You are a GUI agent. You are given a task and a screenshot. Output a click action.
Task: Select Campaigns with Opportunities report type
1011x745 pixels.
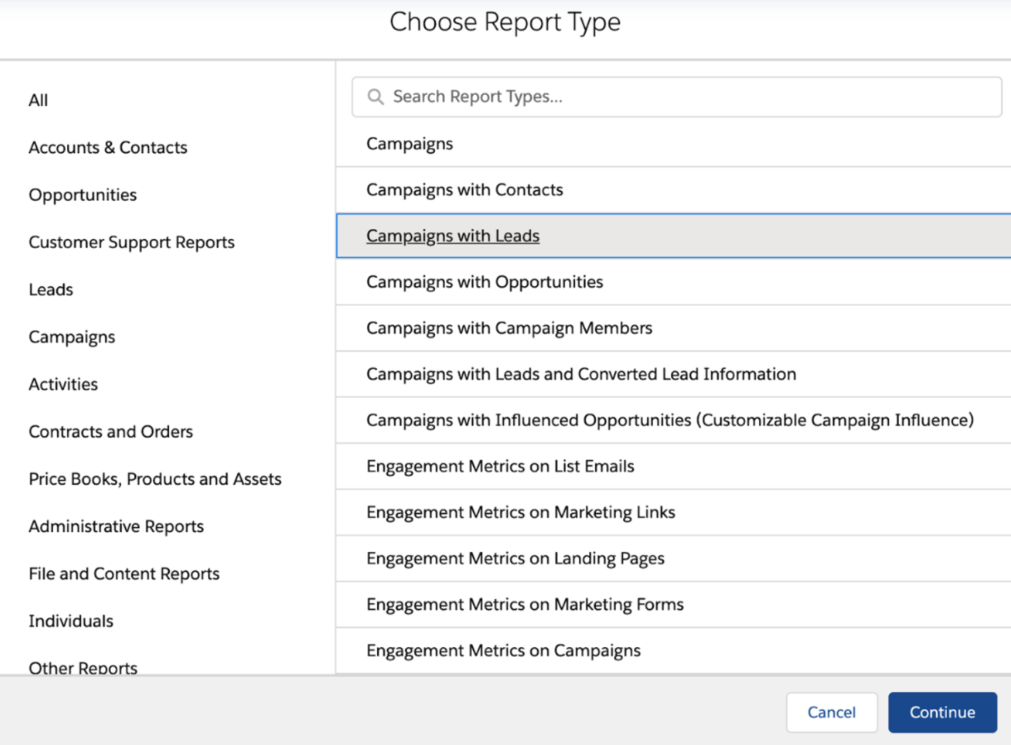[673, 282]
